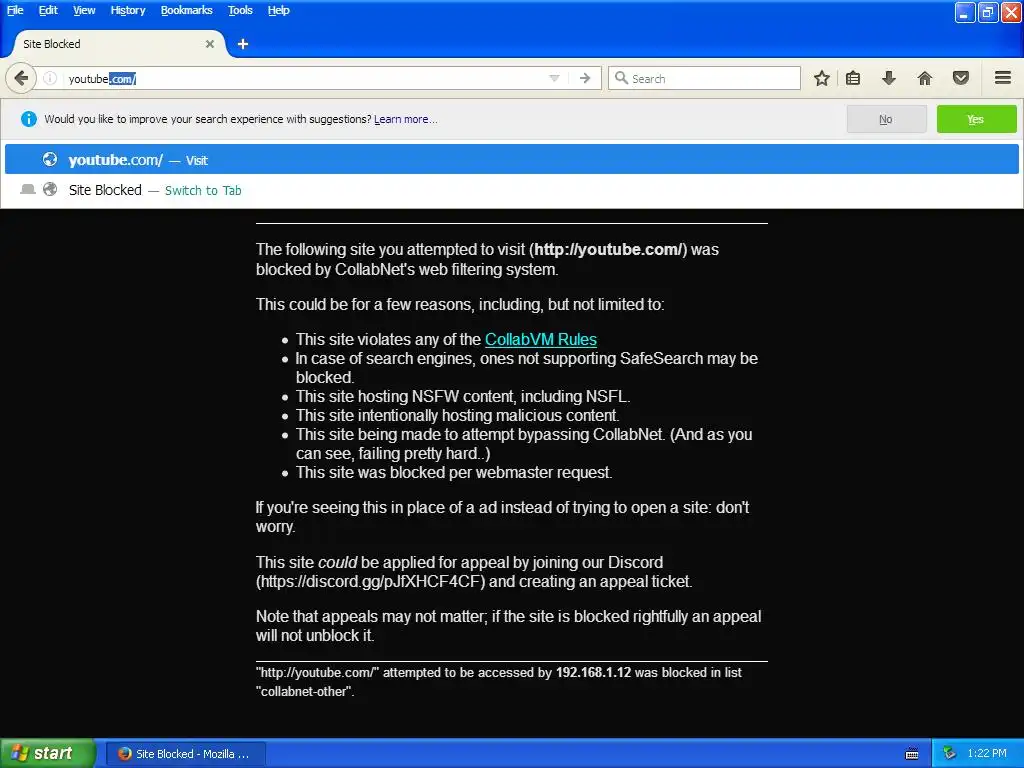Open the History menu
The width and height of the screenshot is (1024, 768).
click(128, 10)
